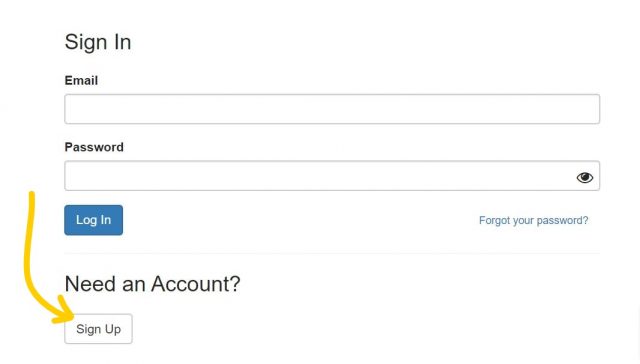Show the password using the eye icon
Viewport: 640px width, 364px height.
coord(584,178)
